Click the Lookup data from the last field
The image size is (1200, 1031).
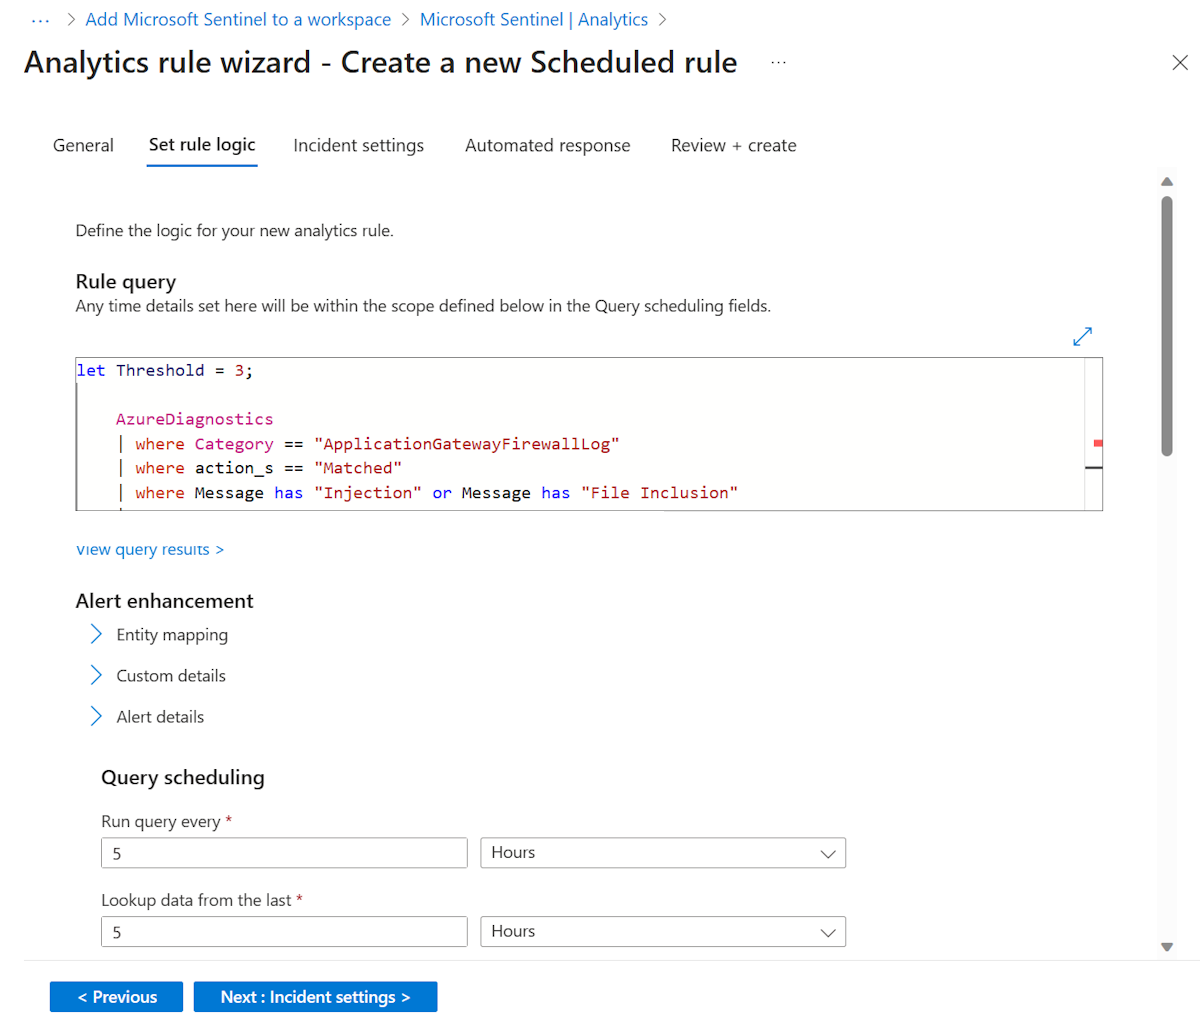(x=284, y=932)
